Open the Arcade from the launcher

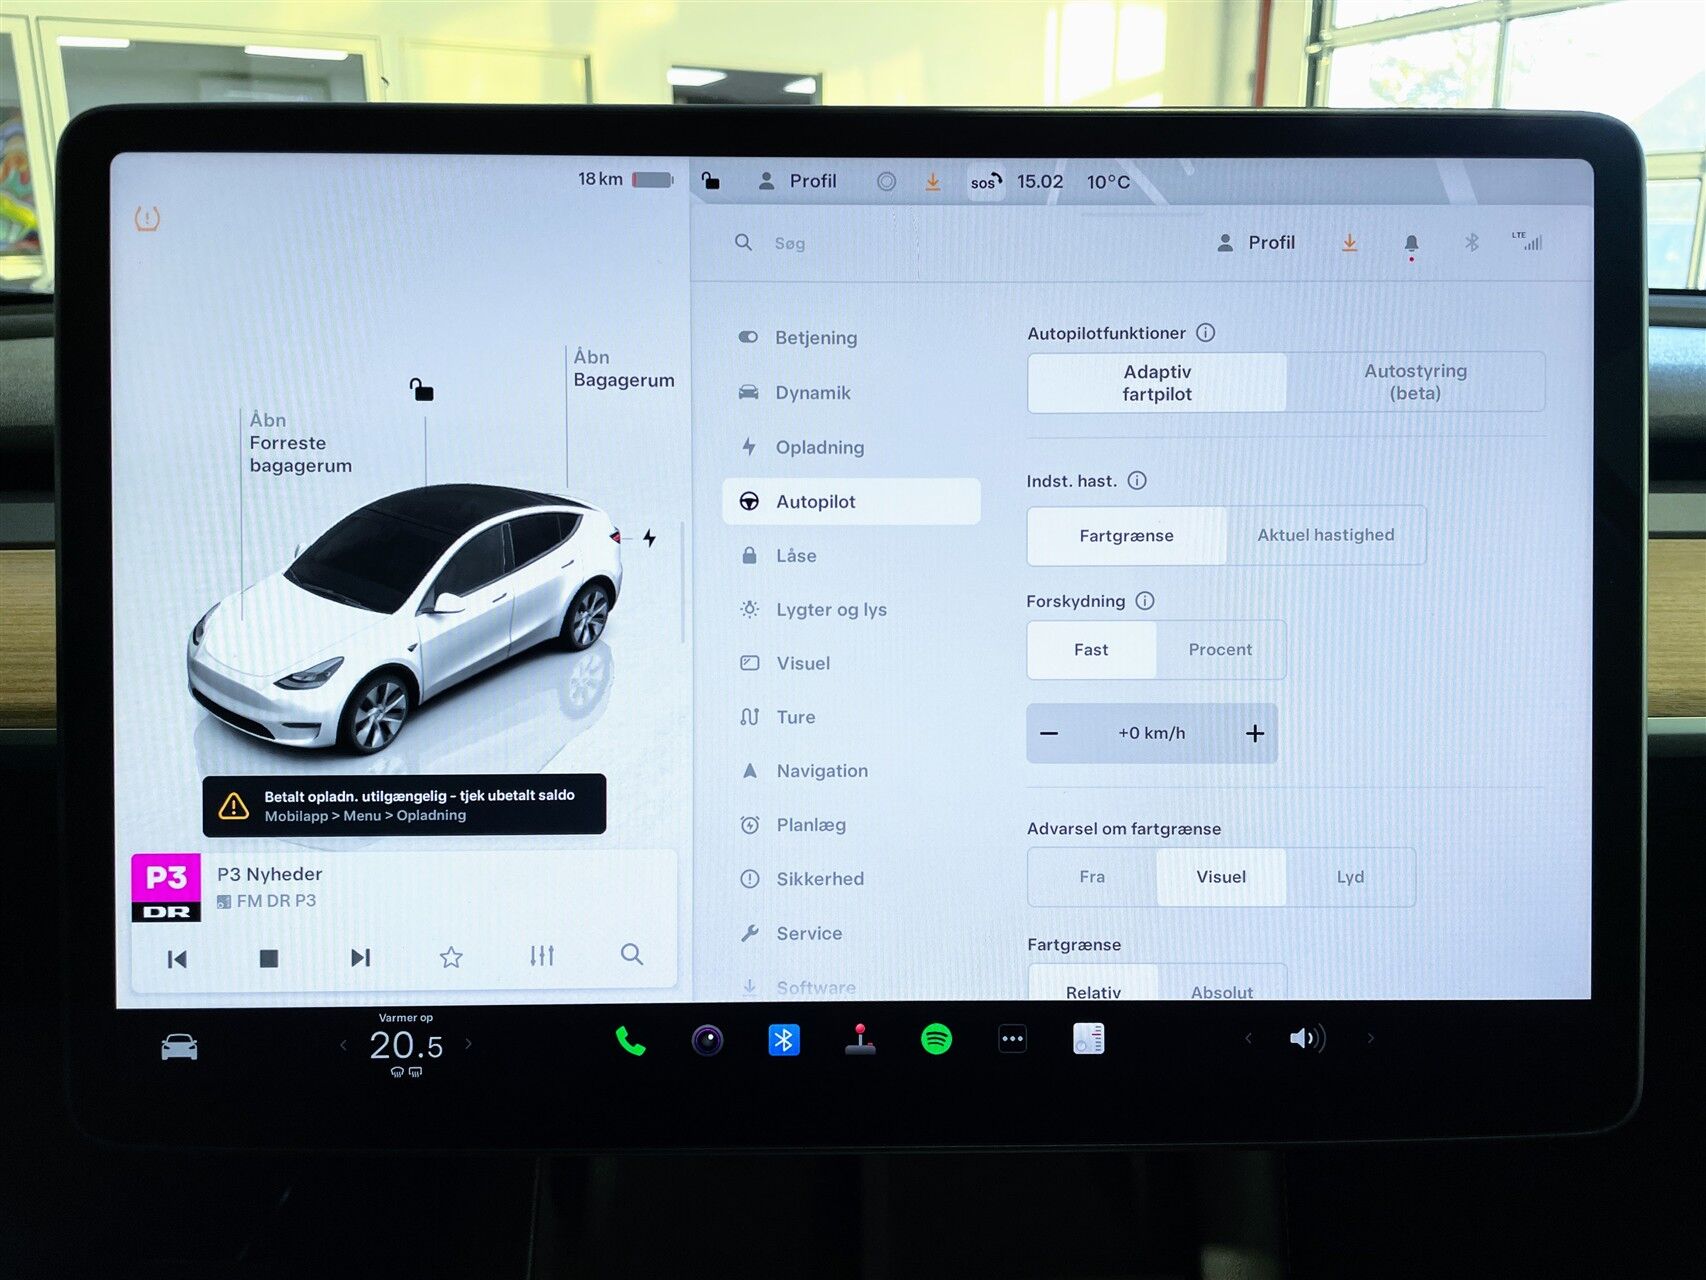861,1040
